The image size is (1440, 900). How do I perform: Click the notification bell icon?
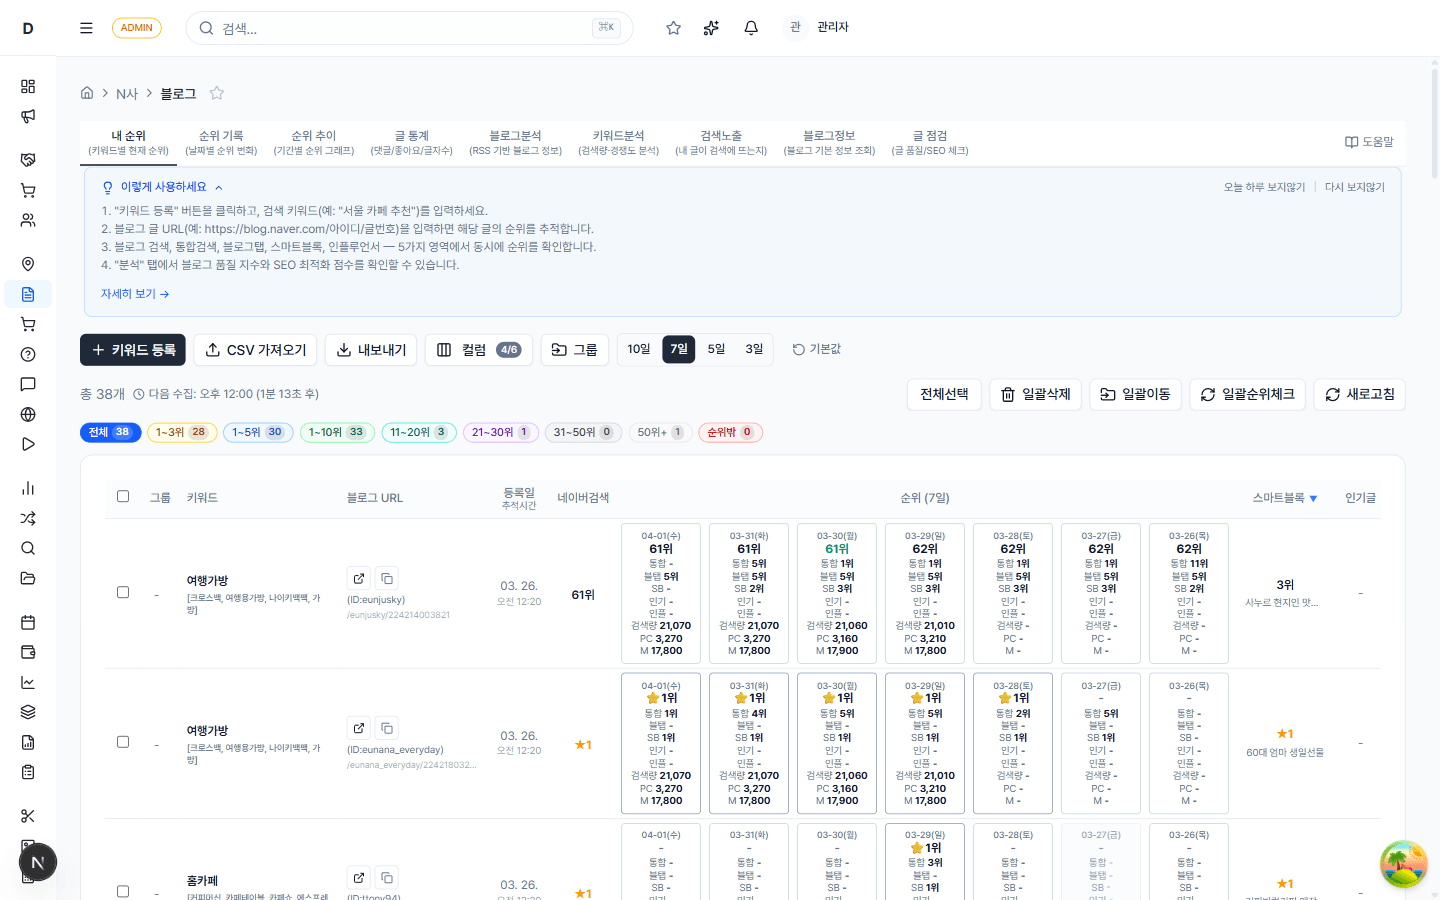tap(751, 28)
